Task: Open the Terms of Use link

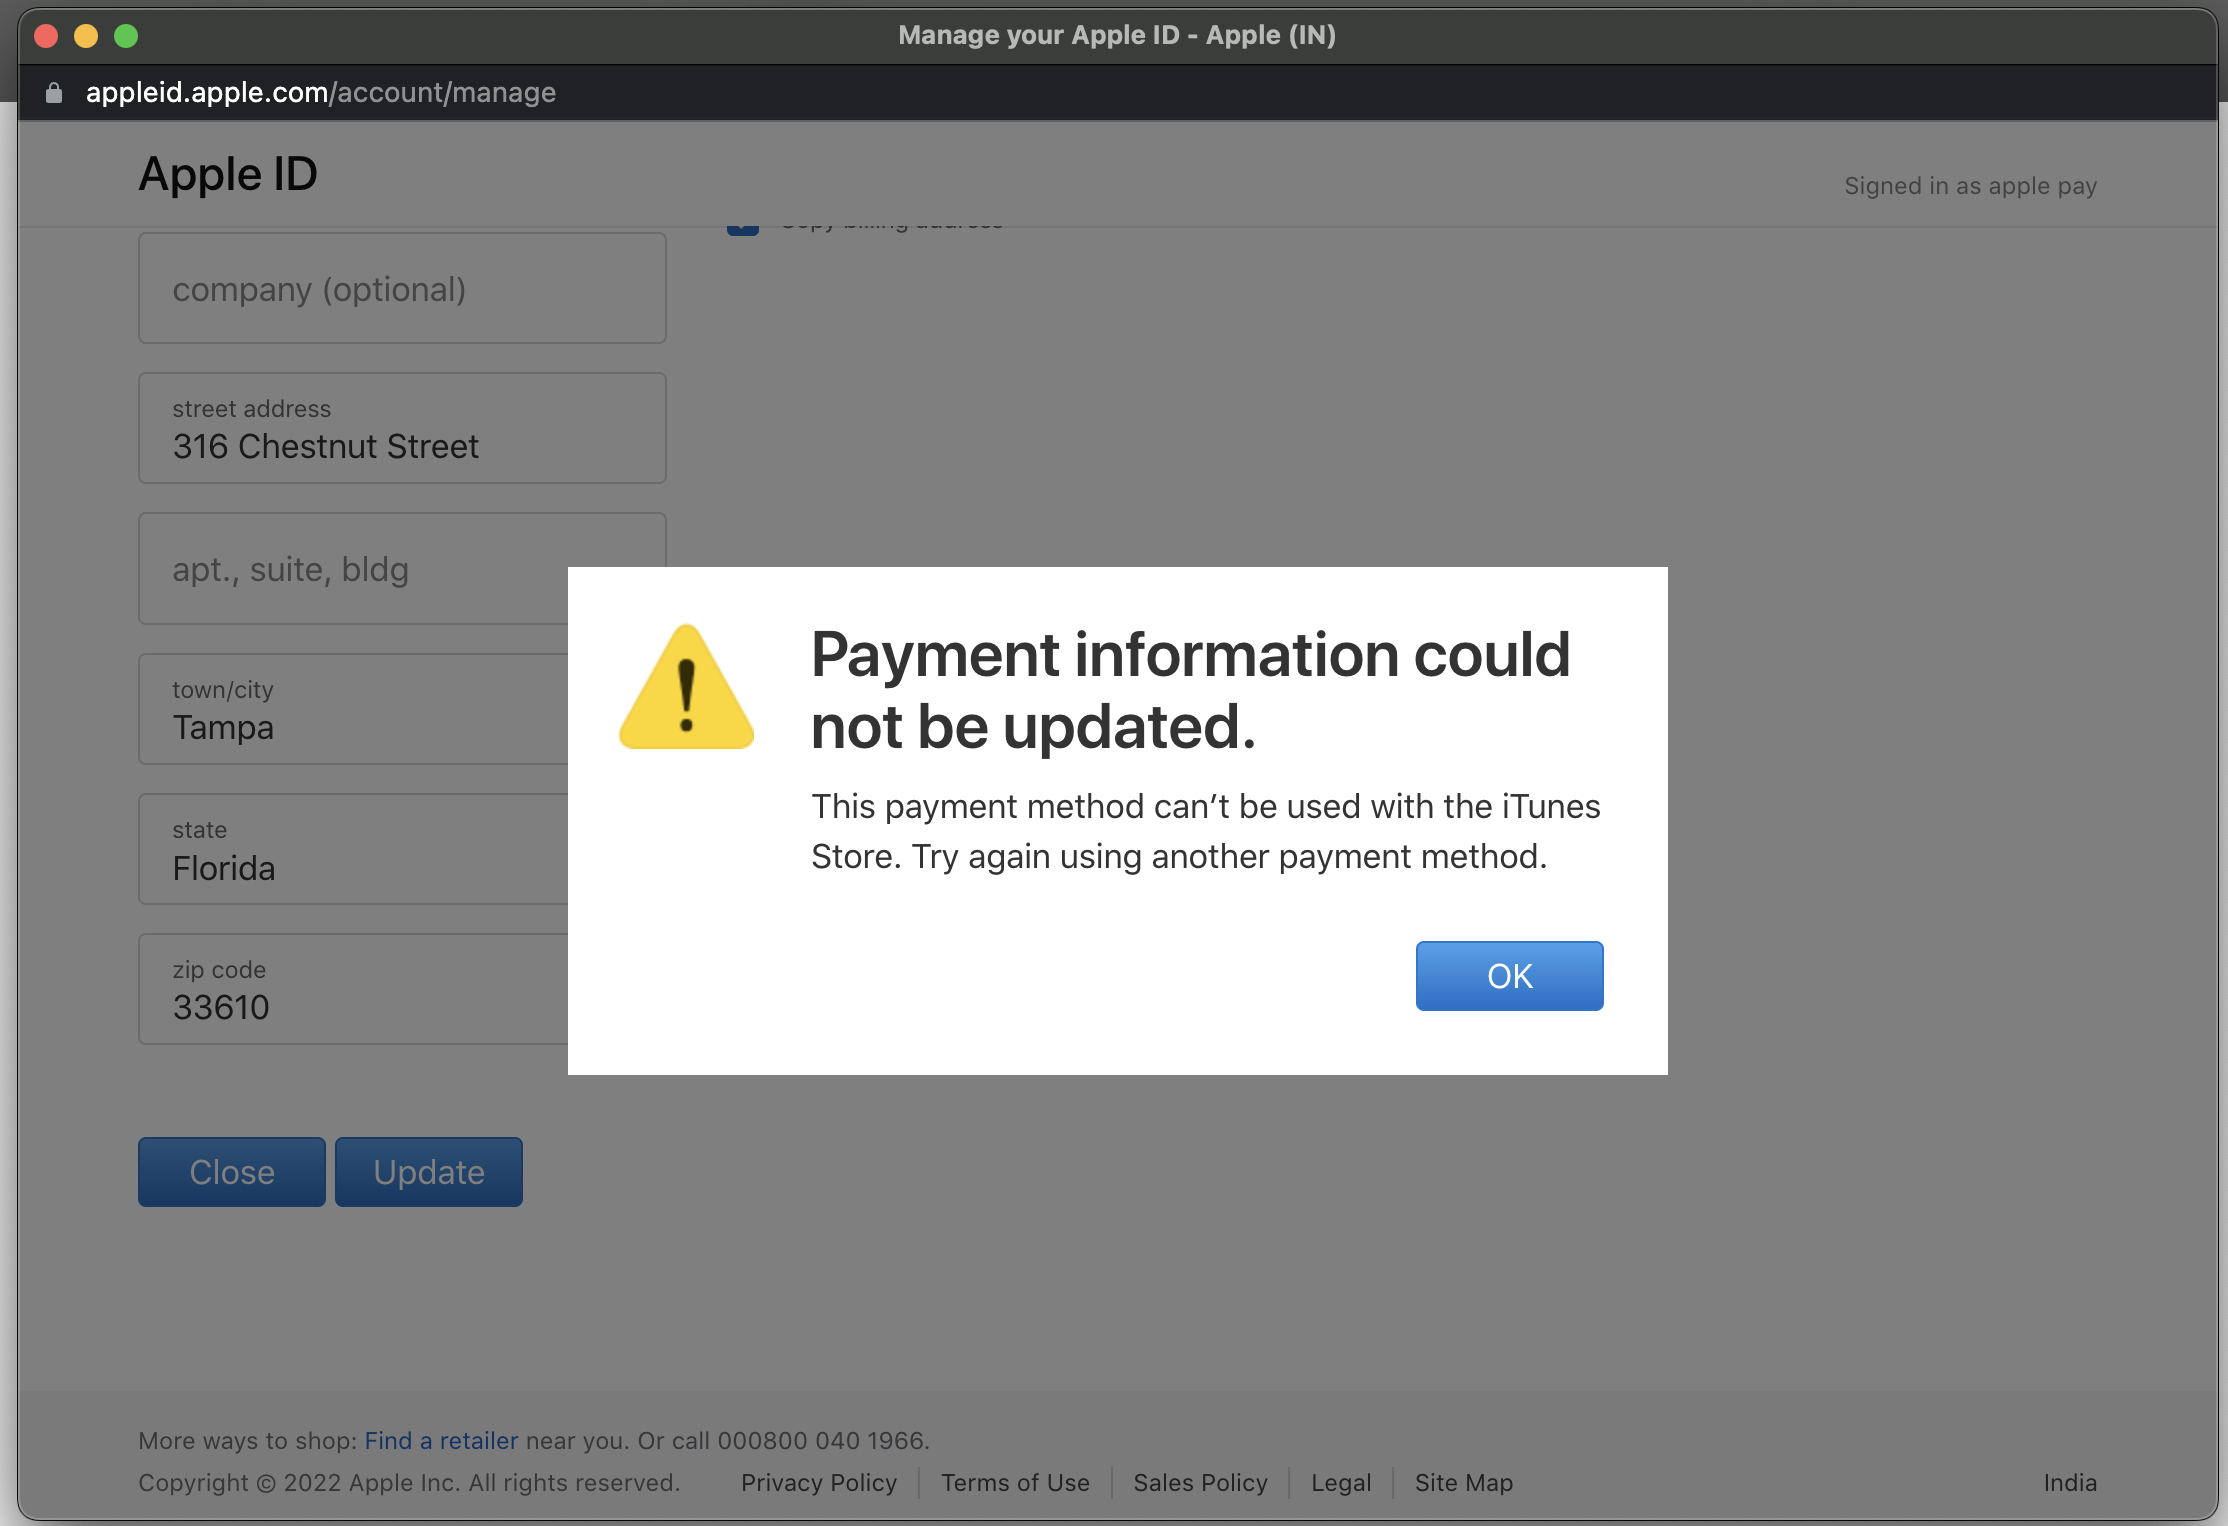Action: pos(1015,1483)
